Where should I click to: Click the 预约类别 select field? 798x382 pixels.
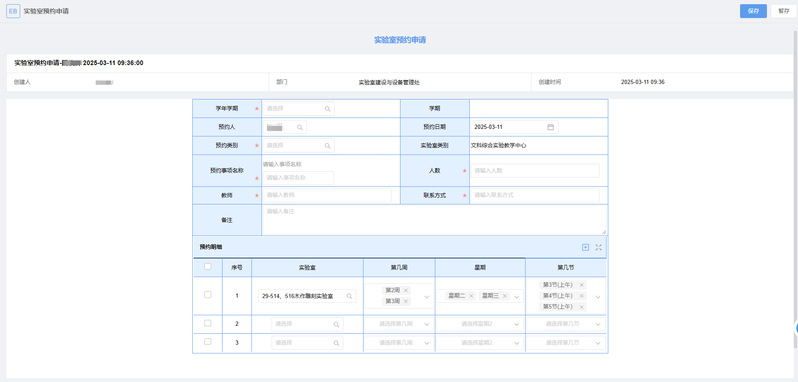[298, 145]
